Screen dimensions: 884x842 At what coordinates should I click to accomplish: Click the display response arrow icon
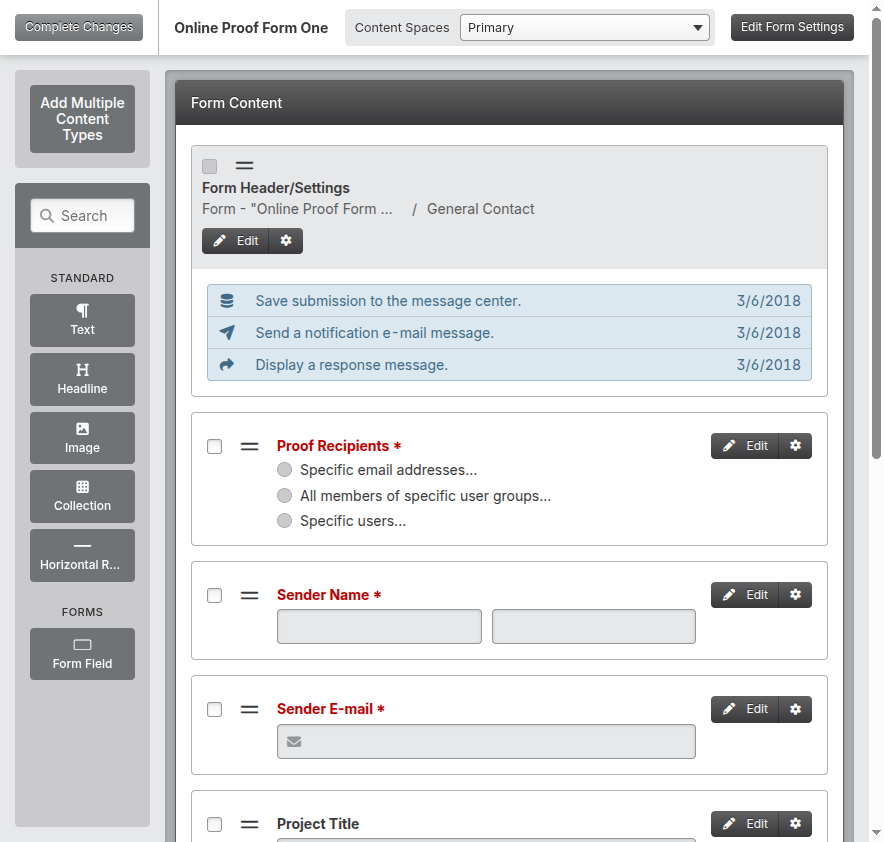tap(227, 365)
